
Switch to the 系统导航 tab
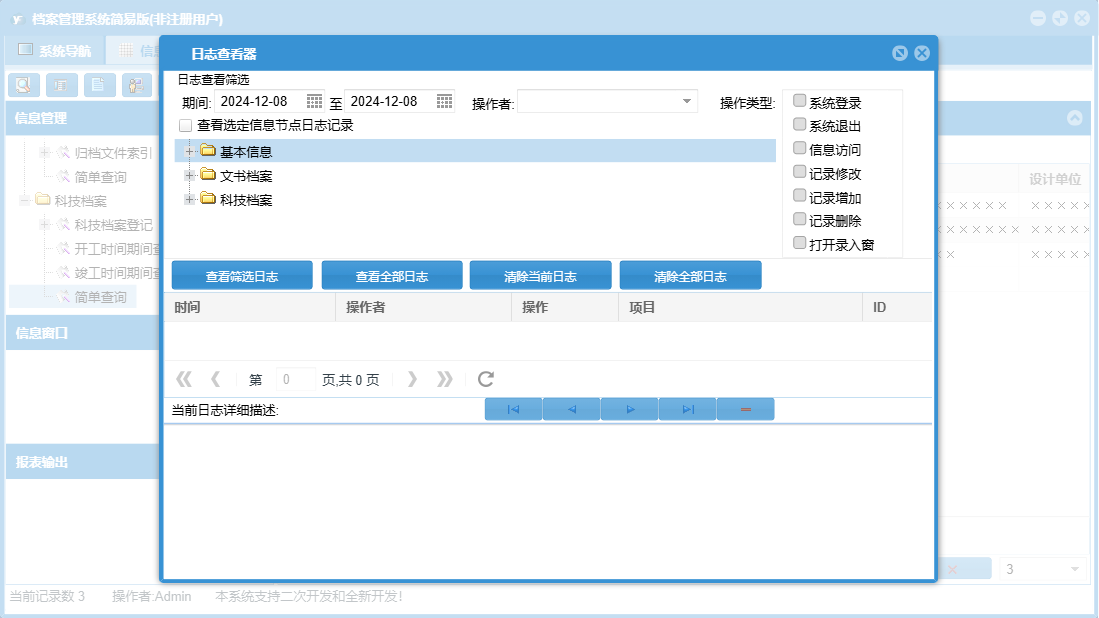coord(55,50)
